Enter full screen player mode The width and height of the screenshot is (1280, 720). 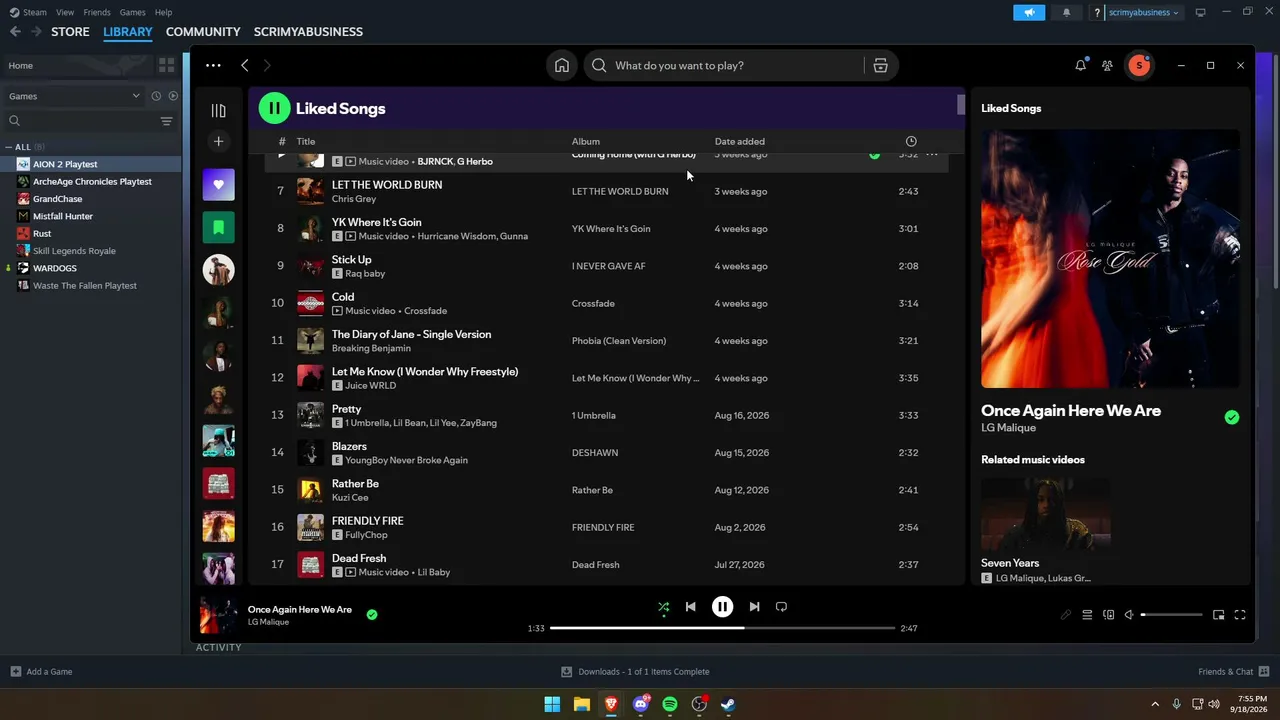coord(1240,615)
